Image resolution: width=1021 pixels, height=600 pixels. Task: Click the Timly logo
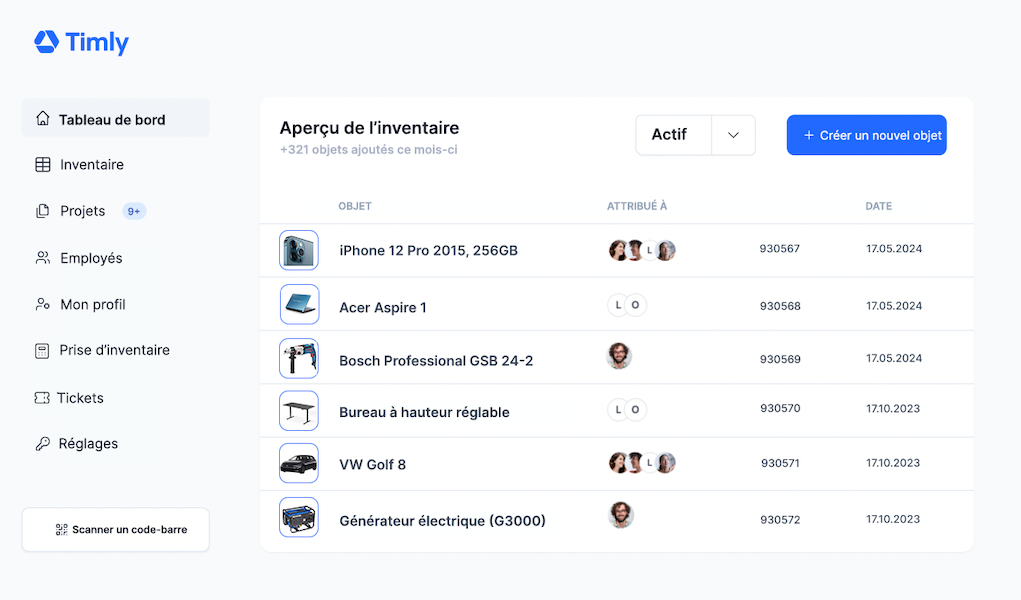coord(81,42)
